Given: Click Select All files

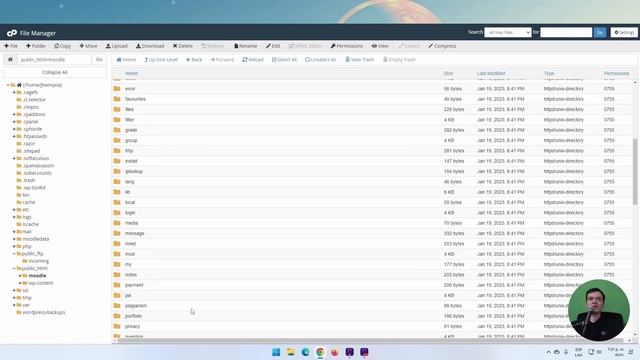Looking at the screenshot, I should [284, 60].
